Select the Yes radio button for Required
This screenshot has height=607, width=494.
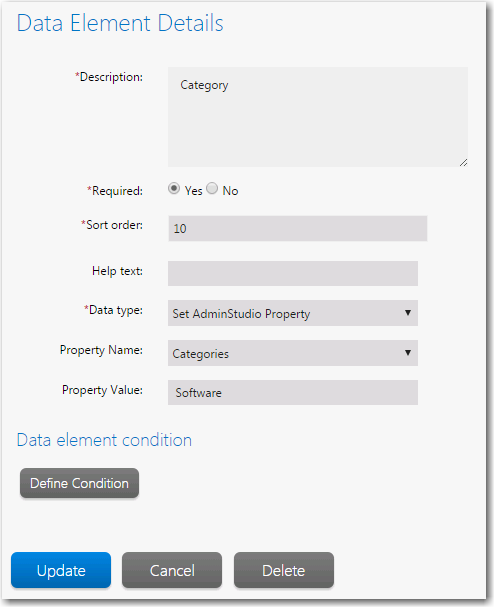tap(174, 189)
